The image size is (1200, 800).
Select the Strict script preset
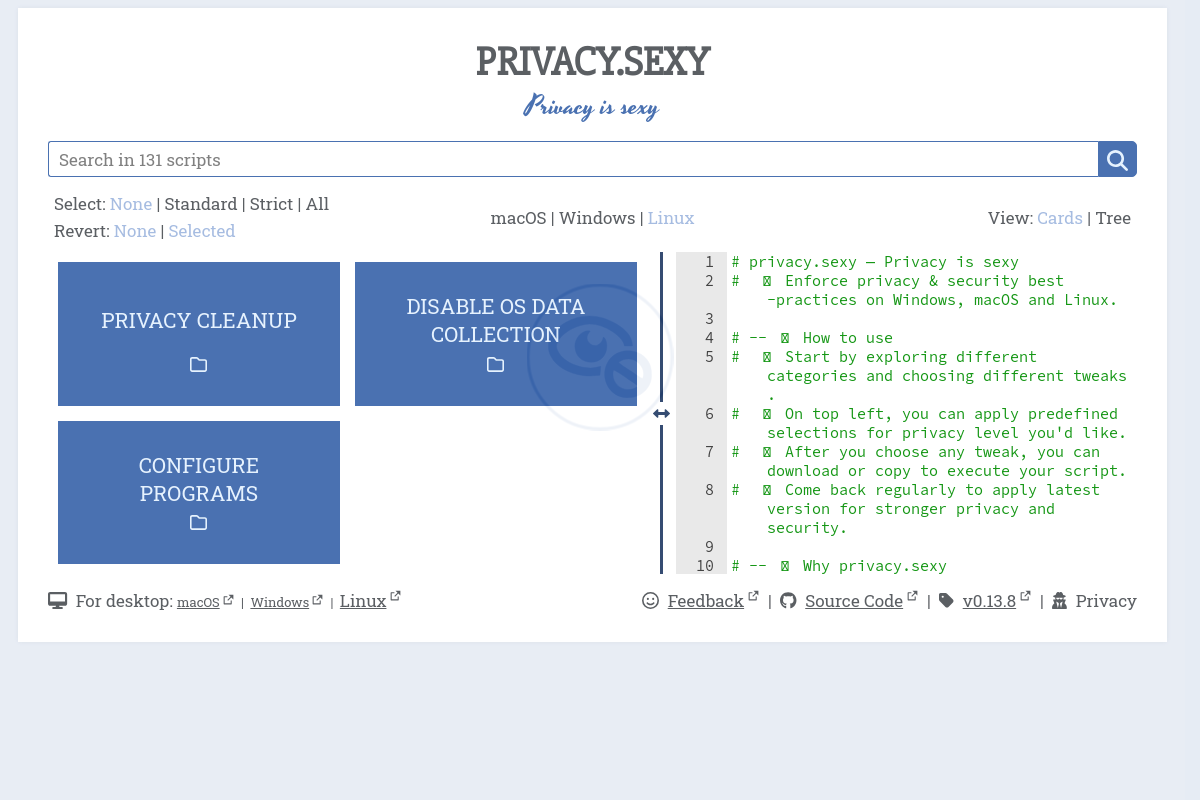[271, 204]
